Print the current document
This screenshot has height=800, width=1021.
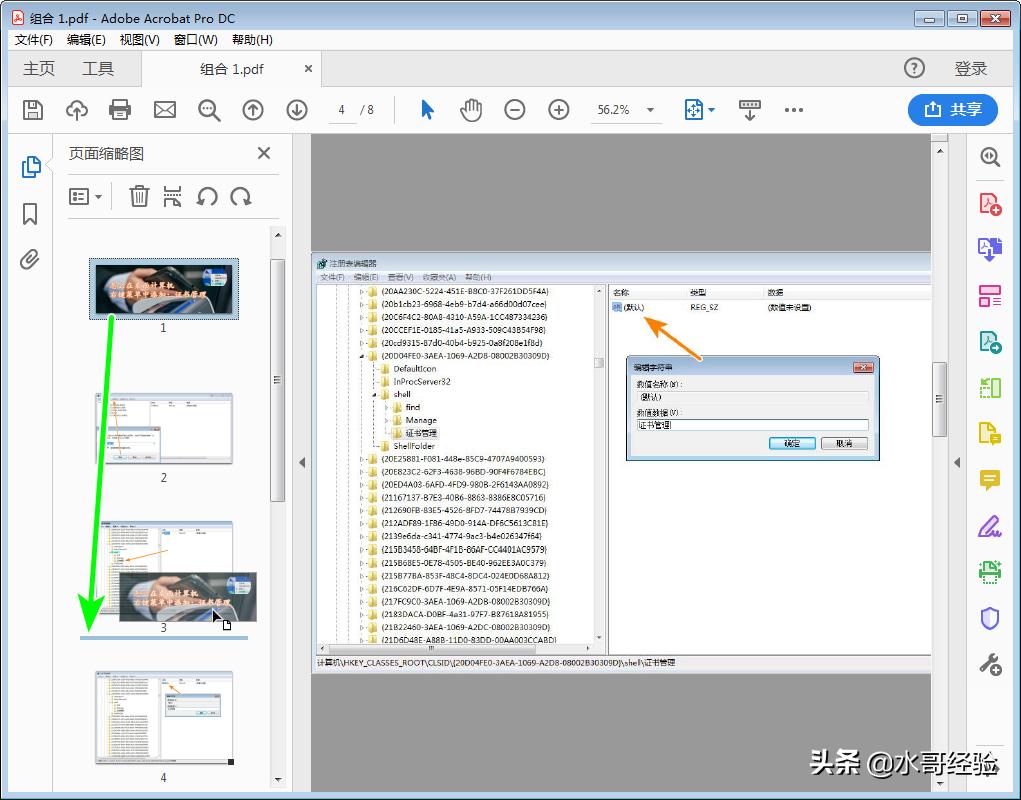pyautogui.click(x=120, y=110)
